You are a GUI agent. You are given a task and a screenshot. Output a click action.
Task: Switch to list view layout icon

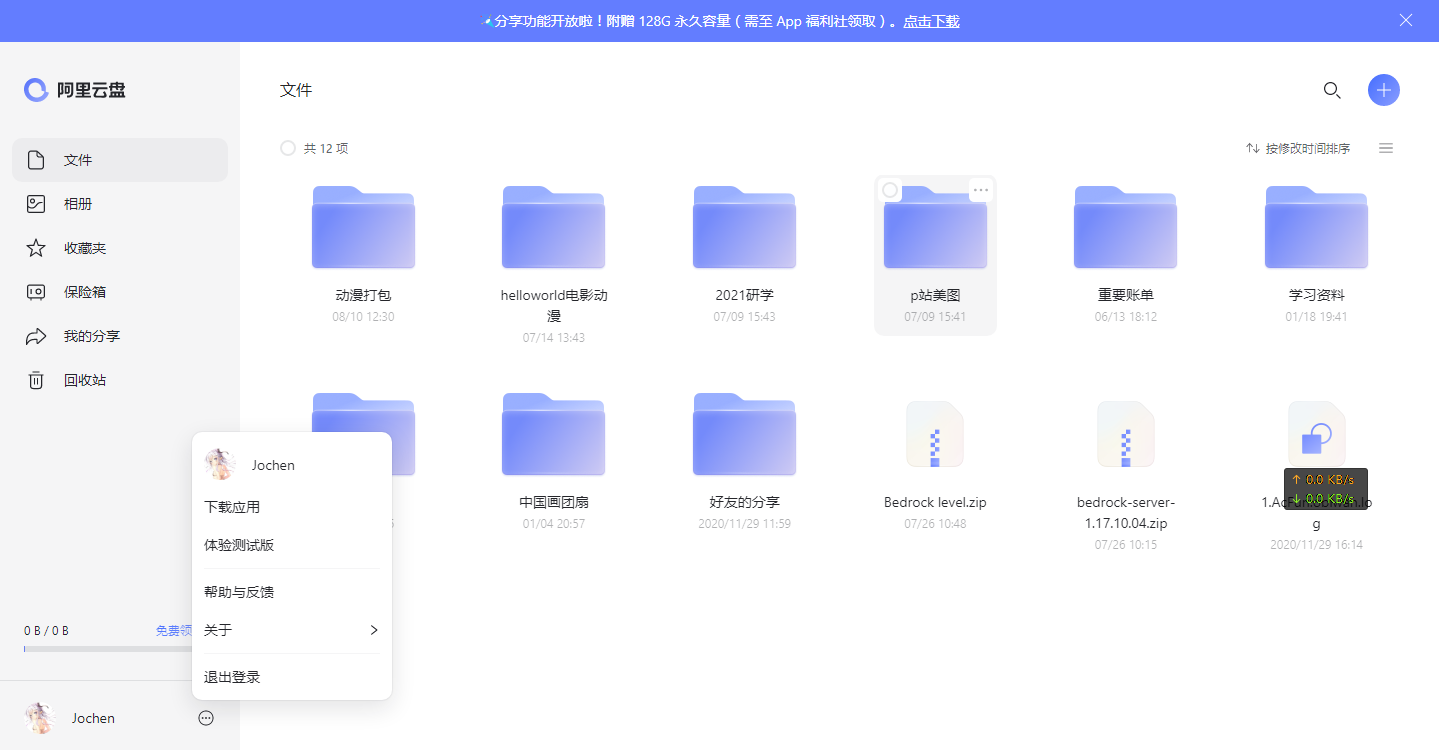1386,148
